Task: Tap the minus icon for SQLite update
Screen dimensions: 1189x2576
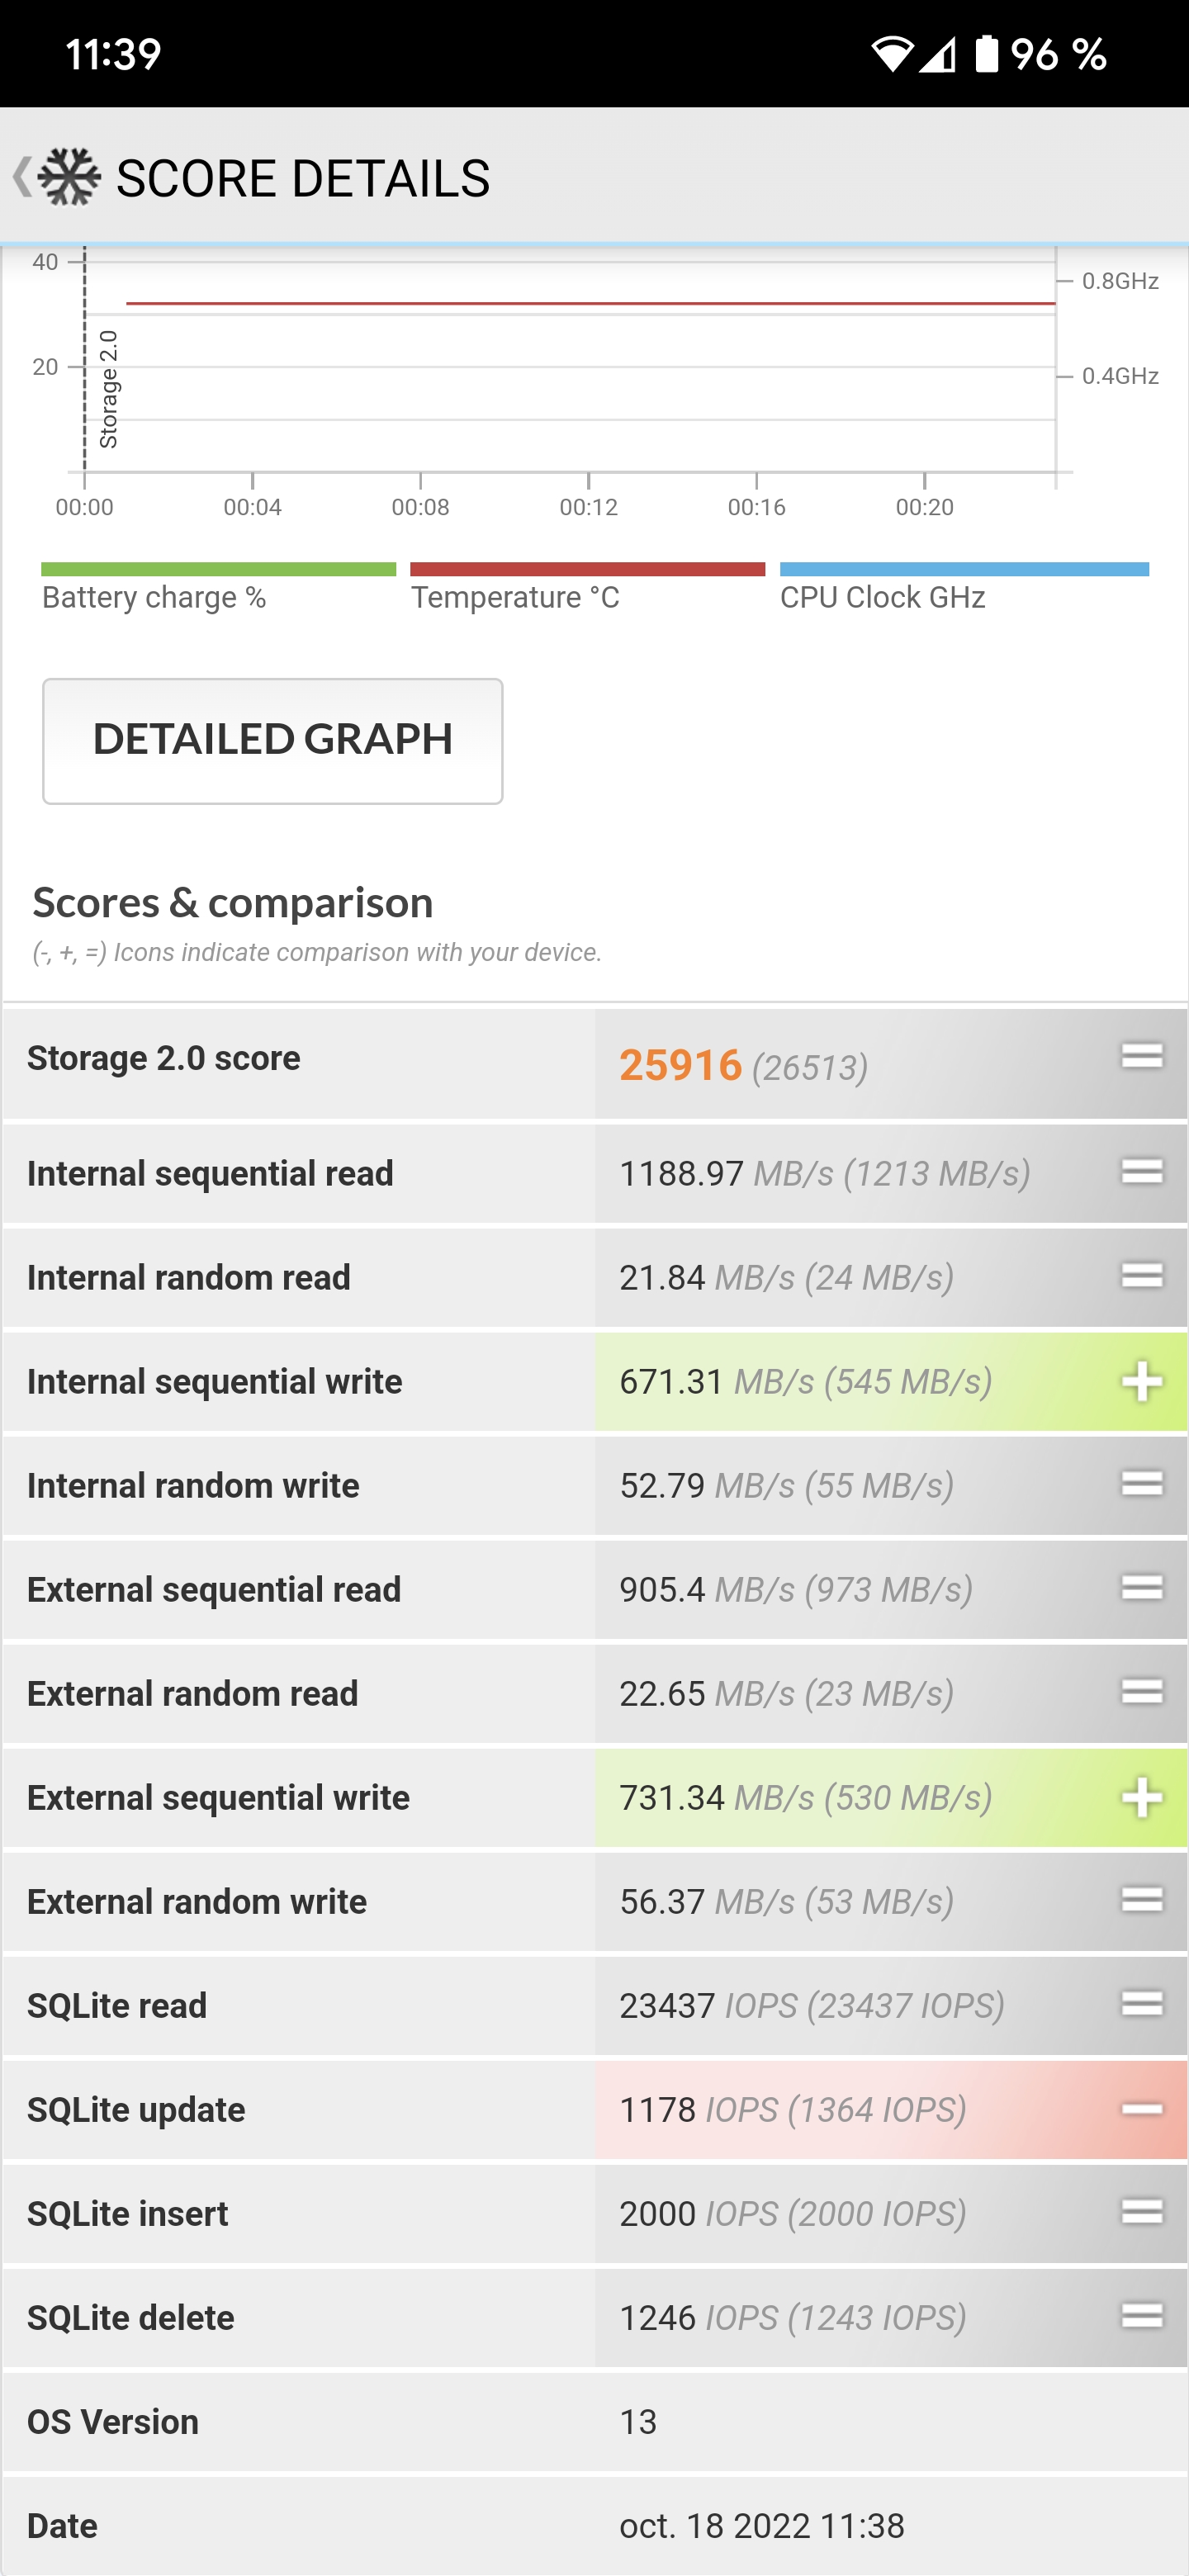Action: pyautogui.click(x=1141, y=2110)
